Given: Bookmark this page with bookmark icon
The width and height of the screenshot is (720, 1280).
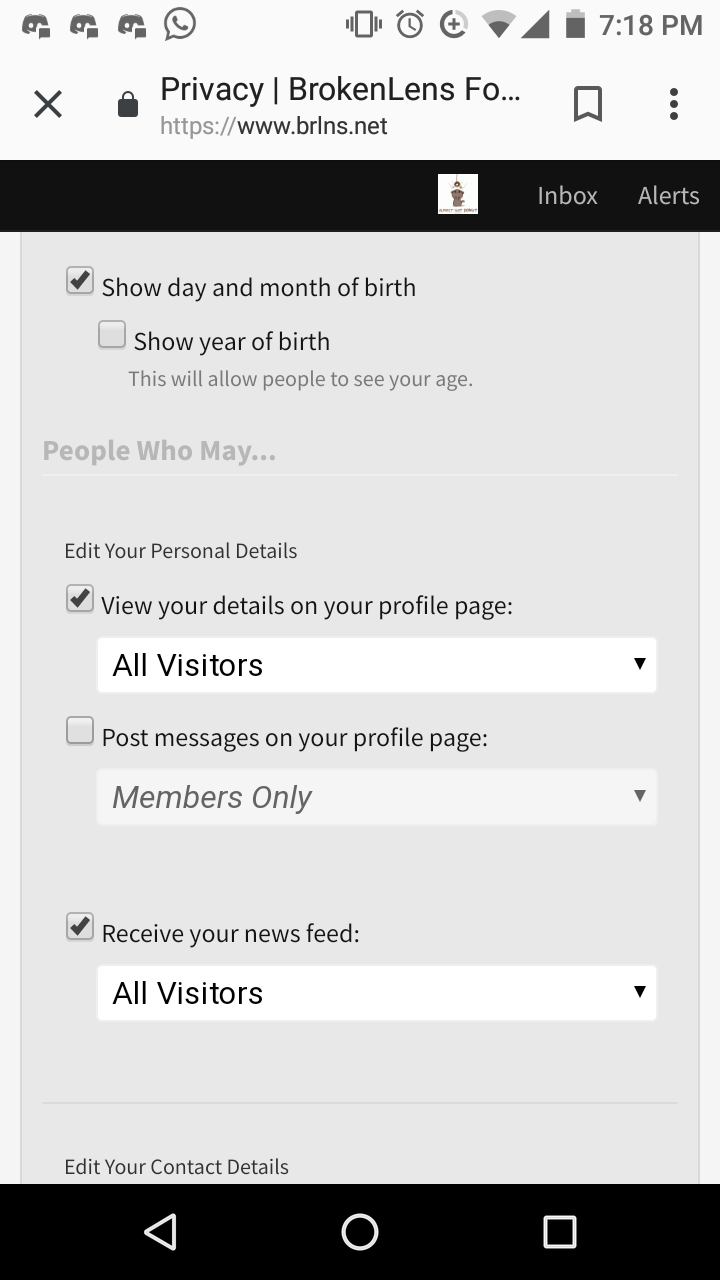Looking at the screenshot, I should [588, 104].
